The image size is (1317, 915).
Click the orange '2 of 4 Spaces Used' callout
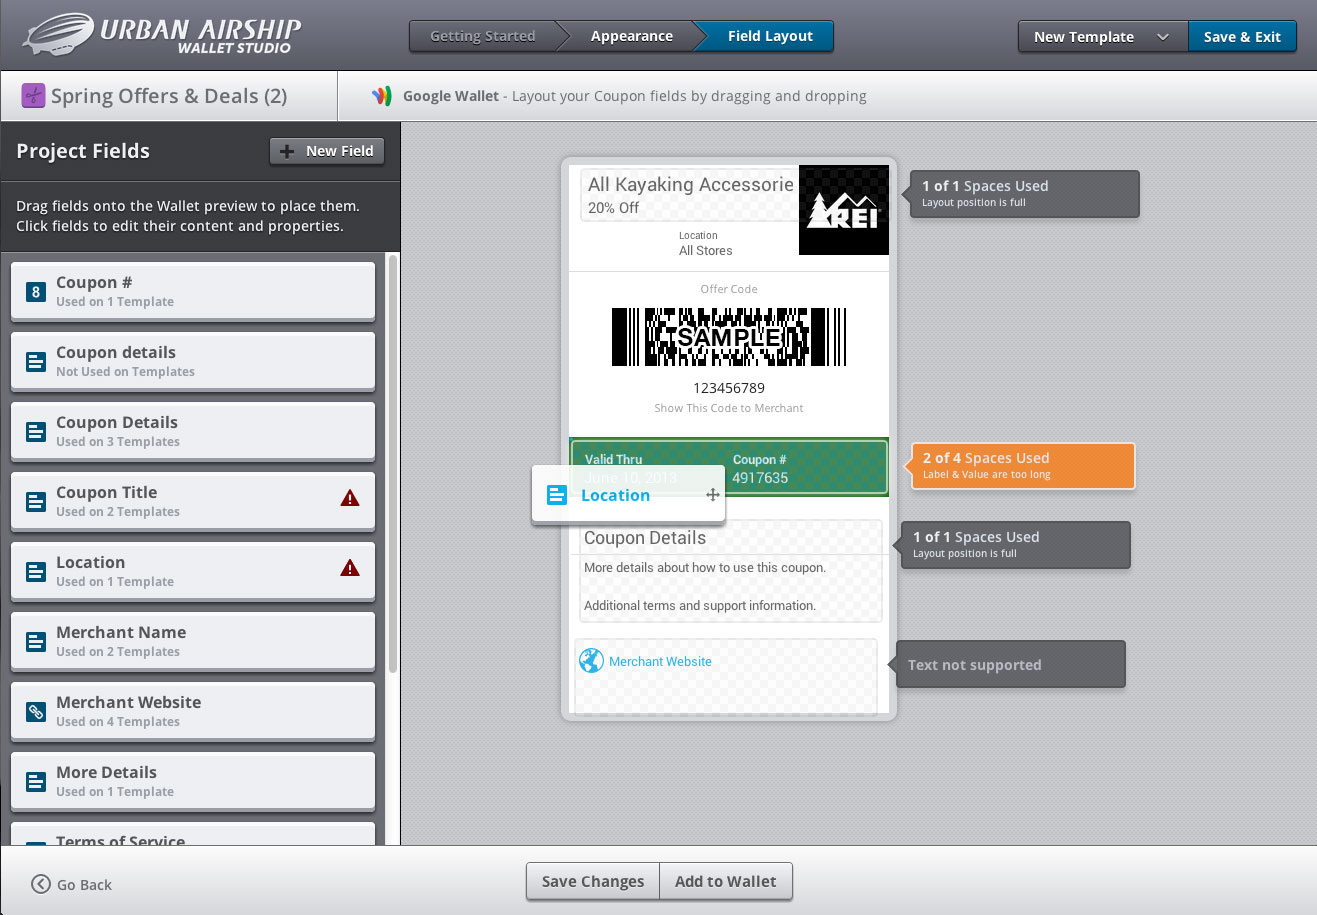click(1023, 466)
